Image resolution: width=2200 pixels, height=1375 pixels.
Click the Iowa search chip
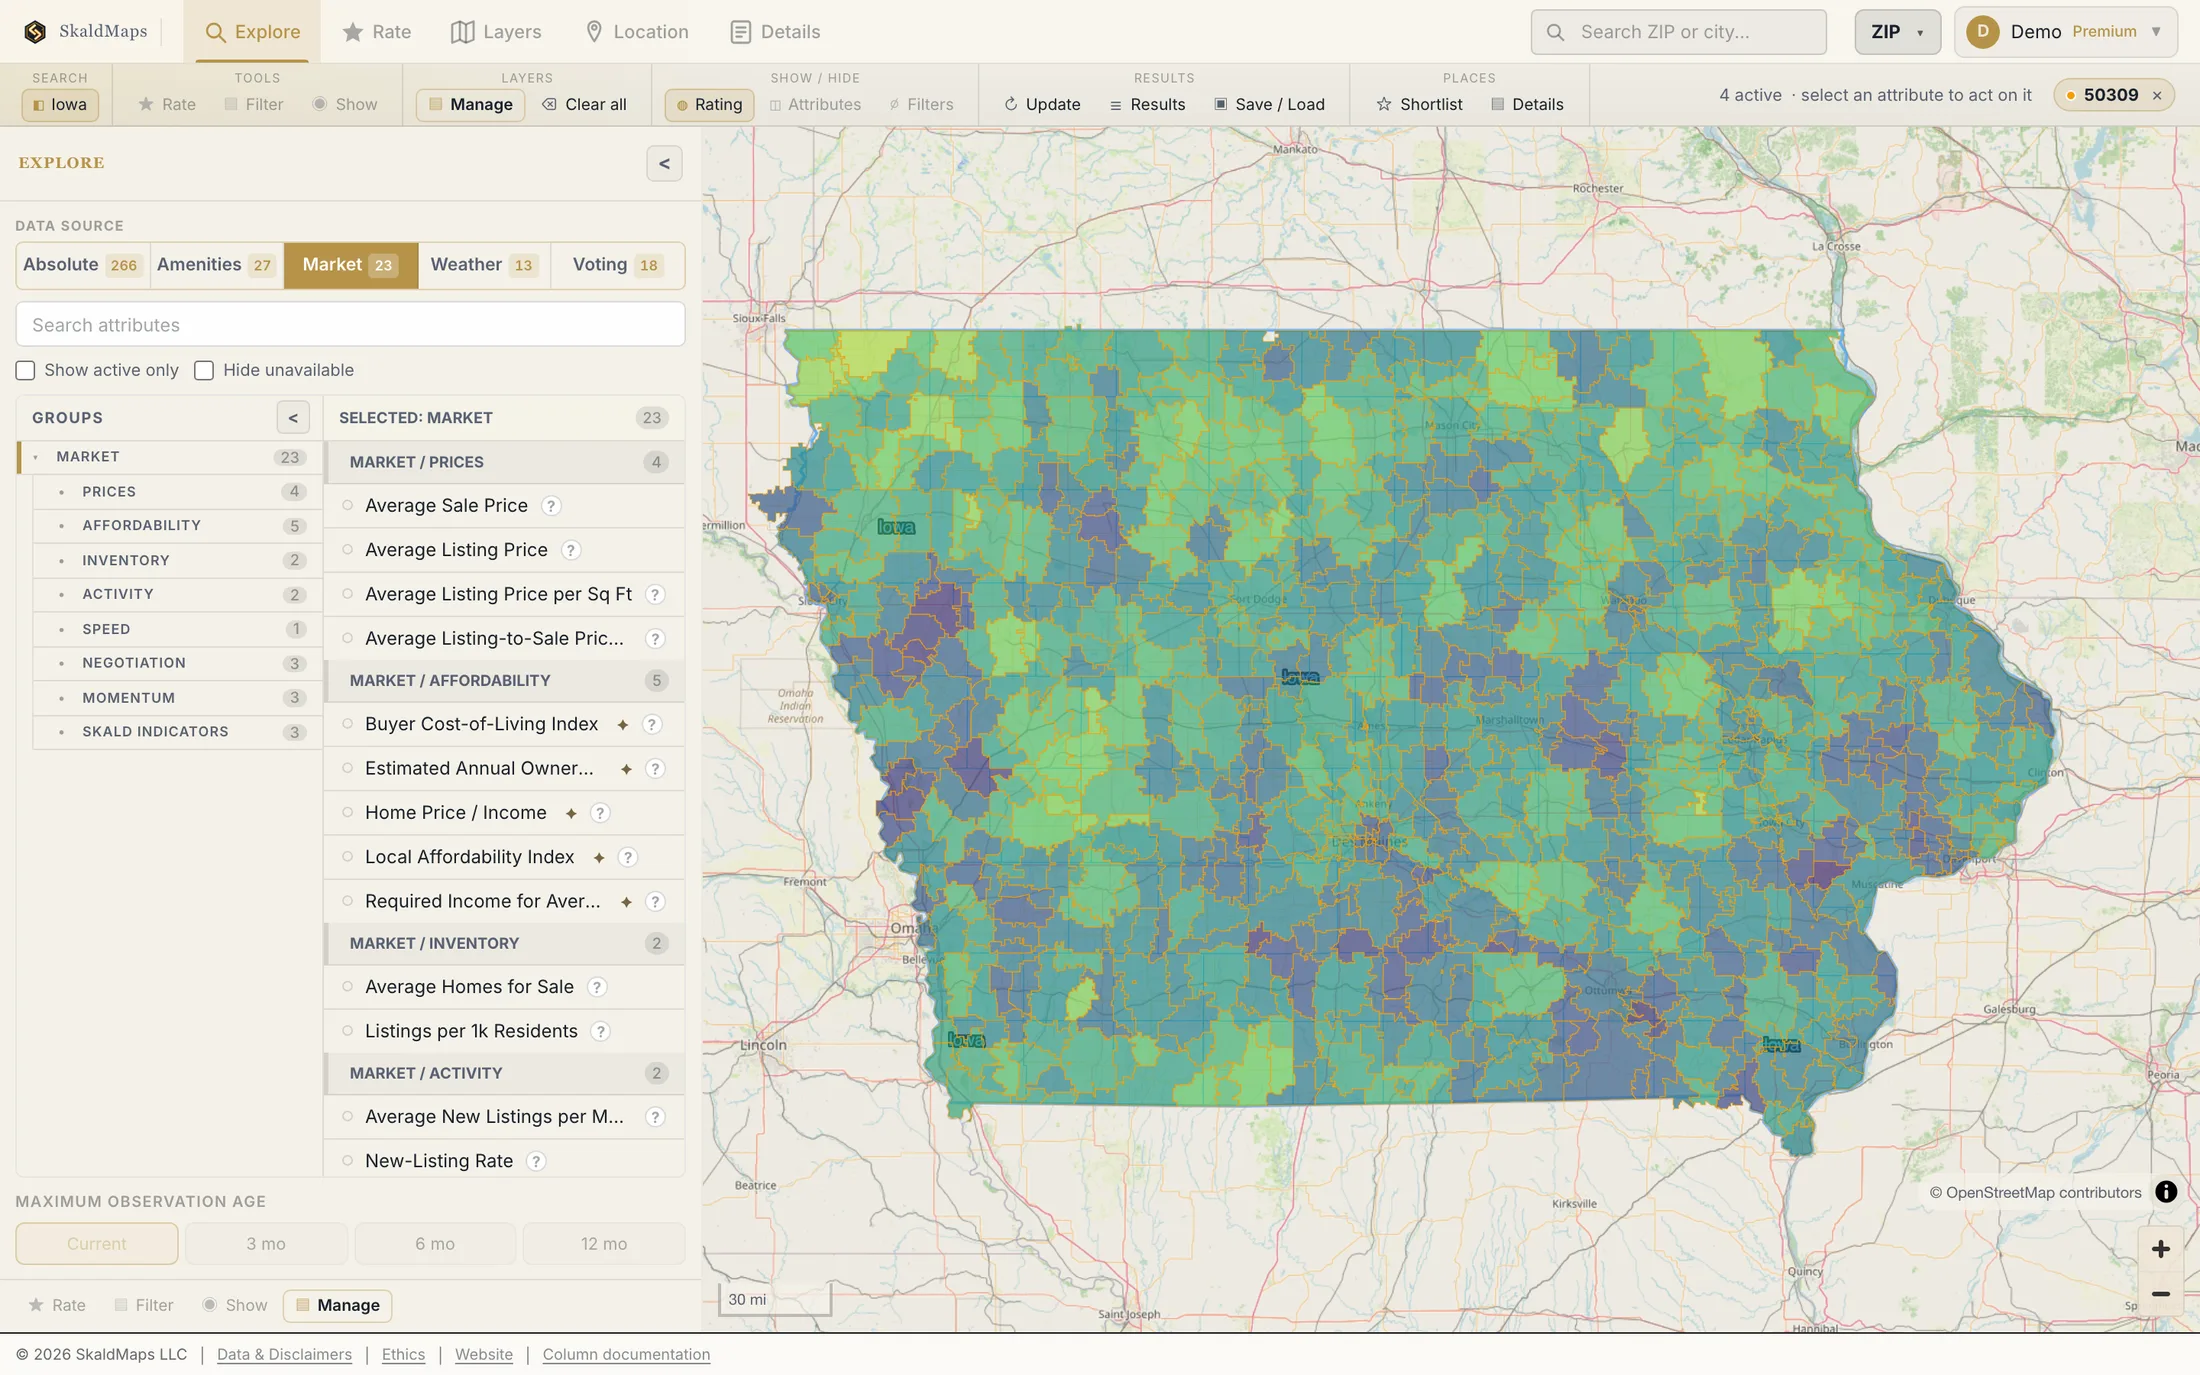(60, 104)
